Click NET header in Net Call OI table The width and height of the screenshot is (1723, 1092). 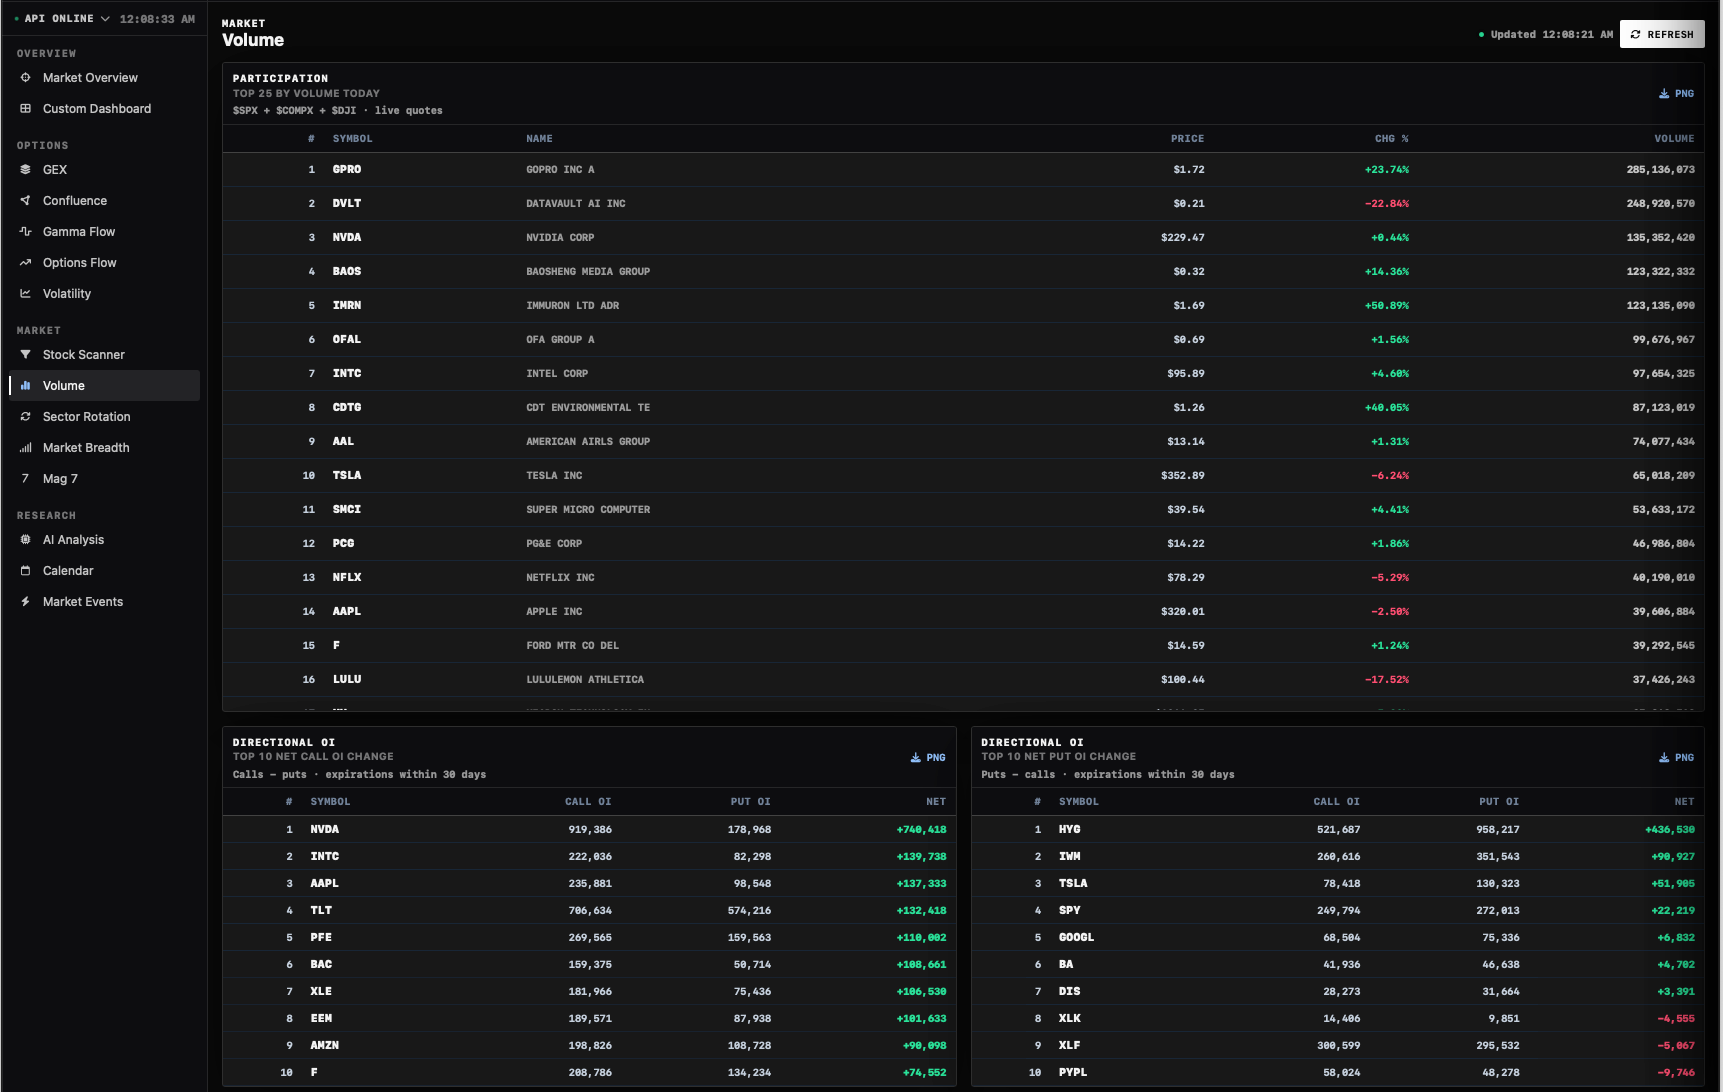936,801
